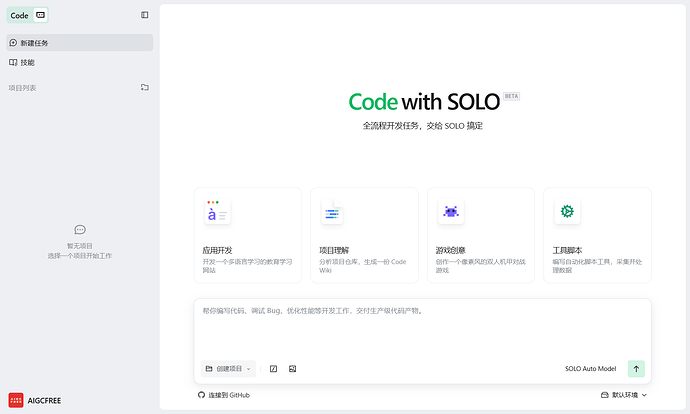Click the BETA badge
Screen dimensions: 690x414
(x=511, y=96)
